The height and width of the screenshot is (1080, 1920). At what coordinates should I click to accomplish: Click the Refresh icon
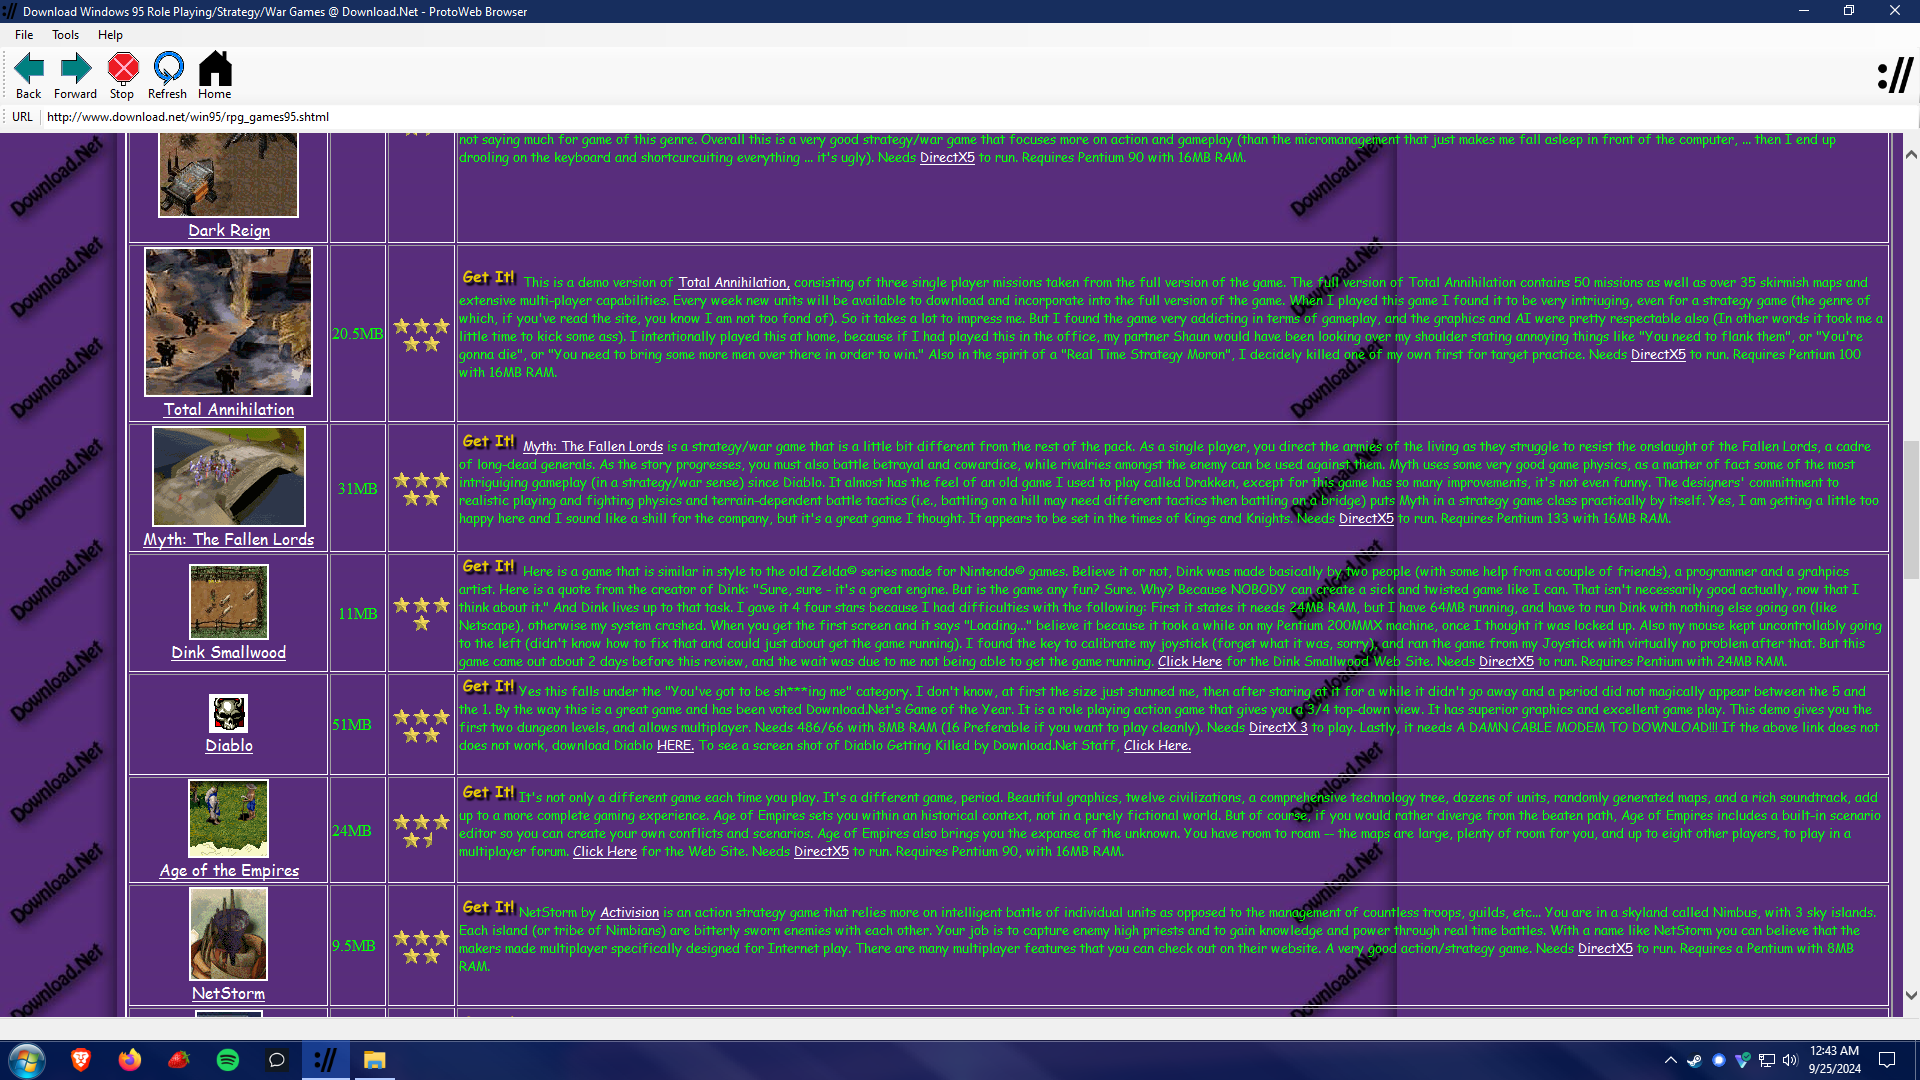click(x=167, y=69)
